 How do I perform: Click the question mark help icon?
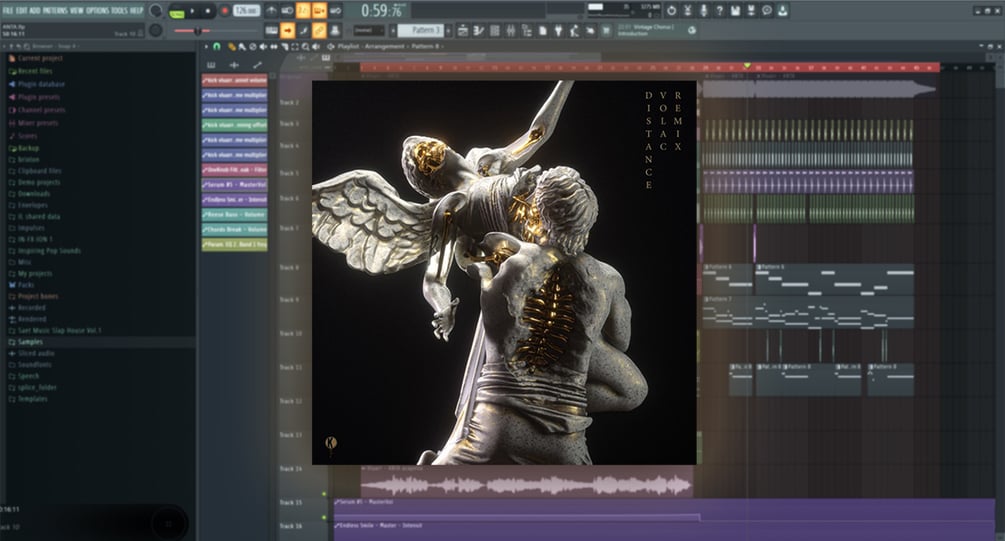point(719,11)
